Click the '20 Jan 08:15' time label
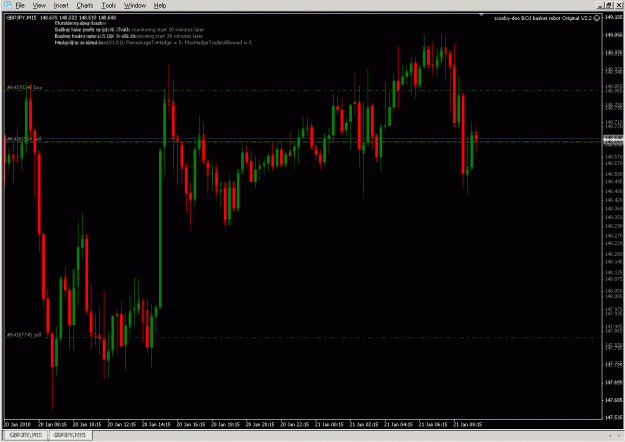The height and width of the screenshot is (442, 625). click(x=52, y=424)
